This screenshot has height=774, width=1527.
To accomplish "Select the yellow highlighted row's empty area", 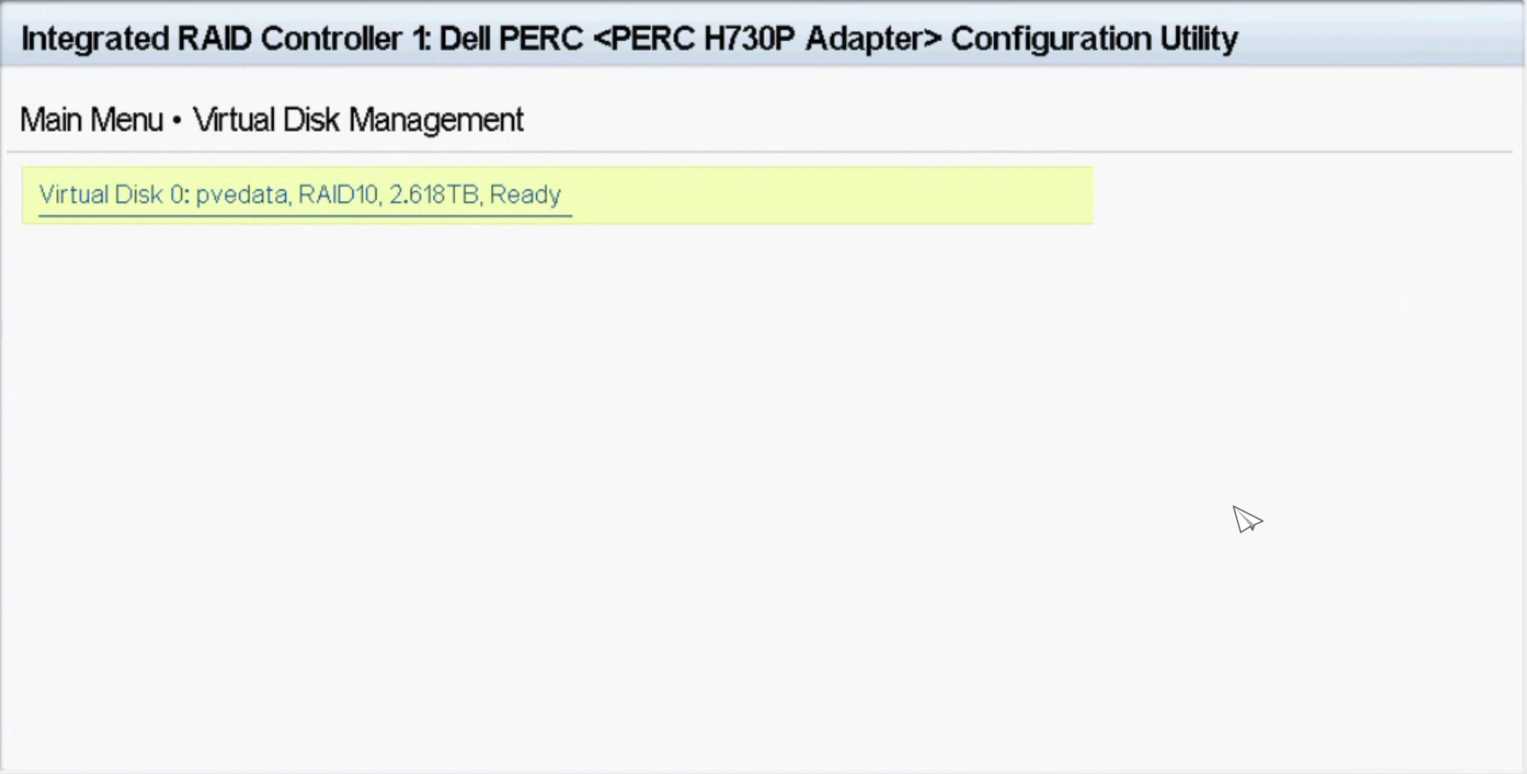I will coord(830,195).
